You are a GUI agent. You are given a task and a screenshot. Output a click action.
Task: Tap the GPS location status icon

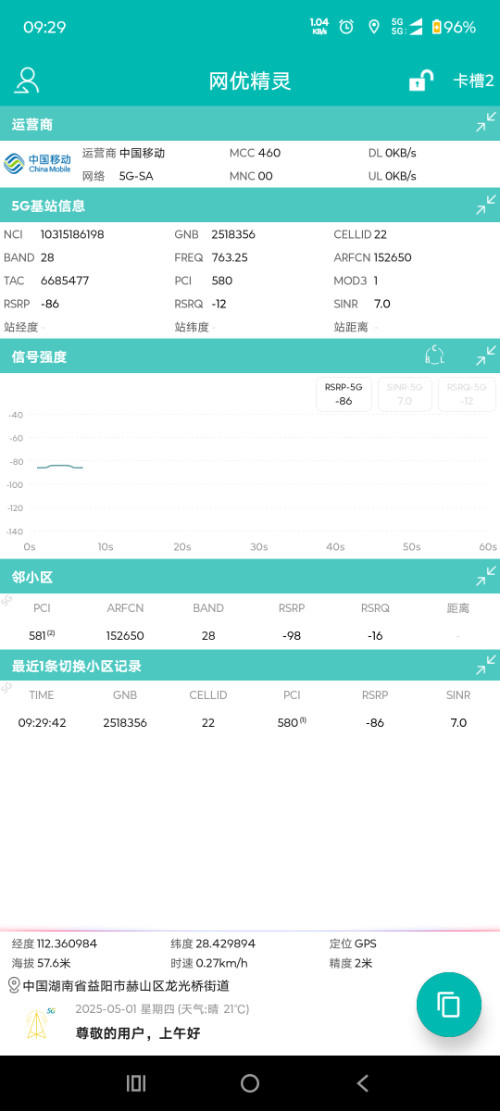(374, 27)
